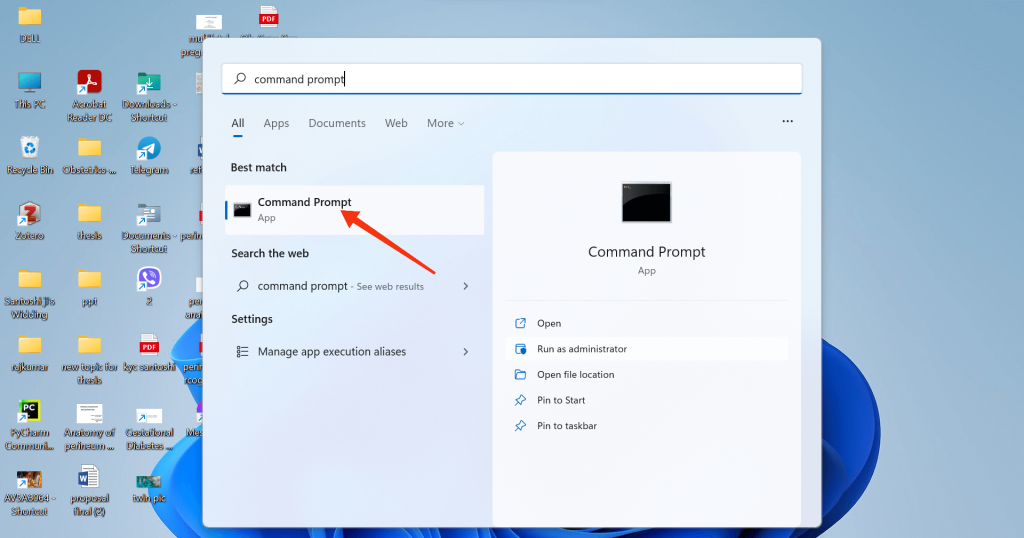
Task: Click the search text field
Action: (511, 79)
